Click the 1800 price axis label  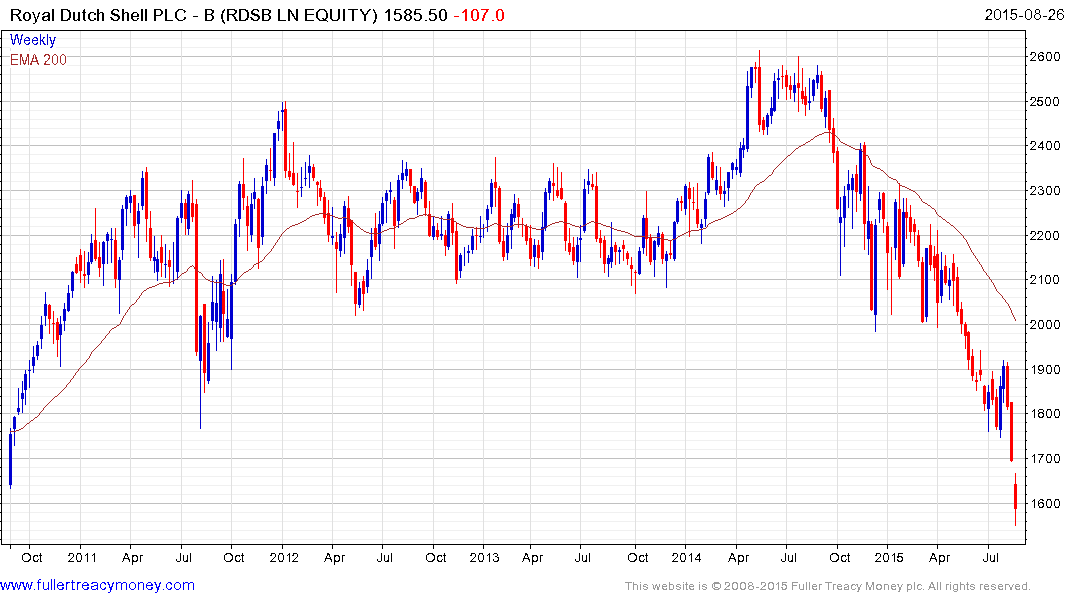(1045, 414)
